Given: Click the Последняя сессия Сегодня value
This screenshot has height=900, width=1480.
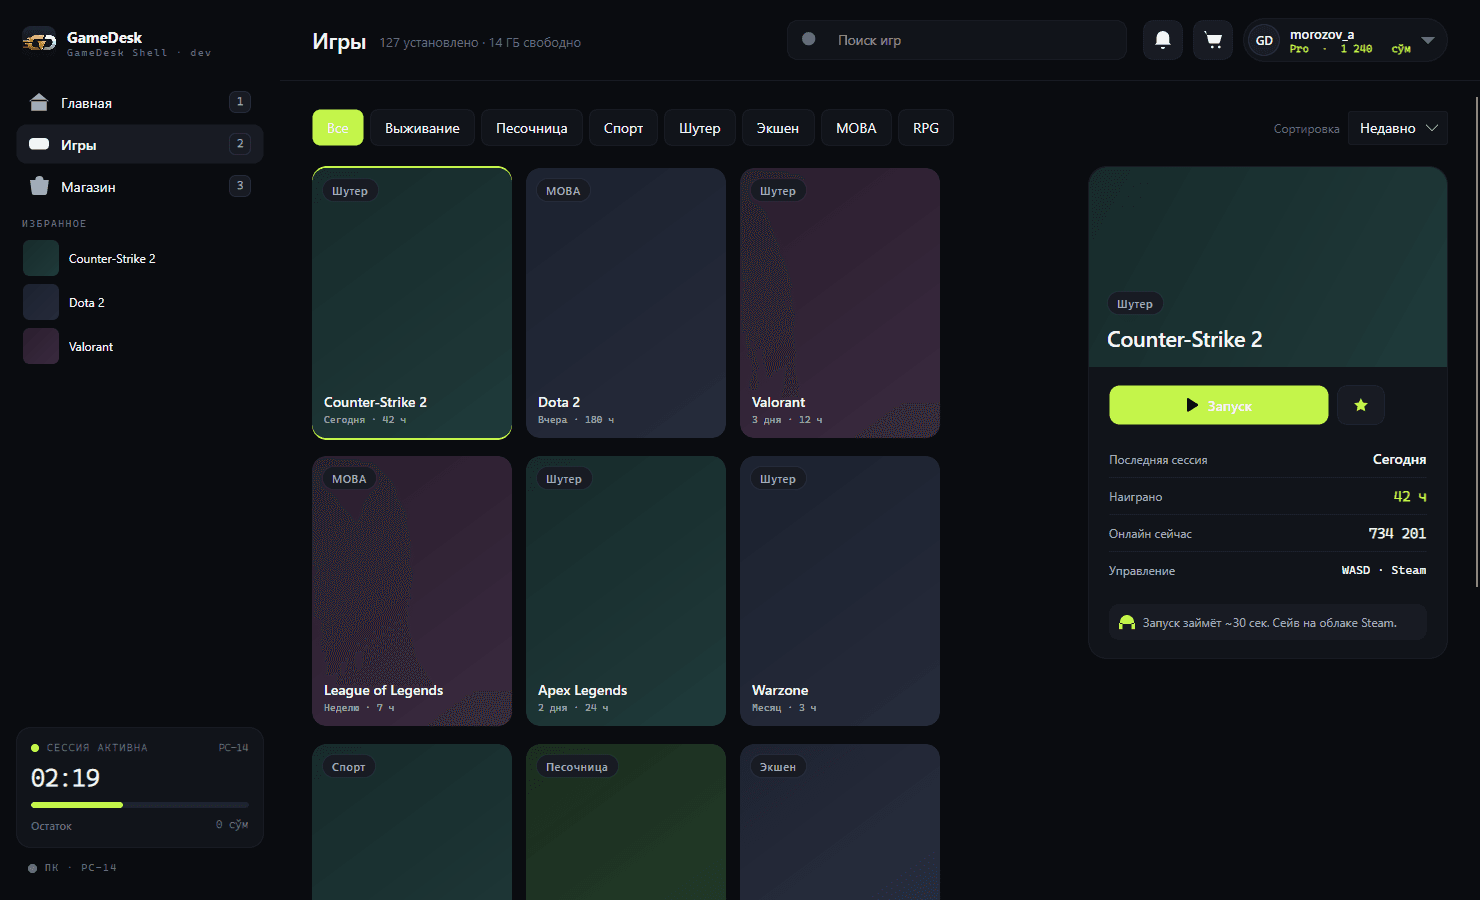Looking at the screenshot, I should pos(1399,459).
